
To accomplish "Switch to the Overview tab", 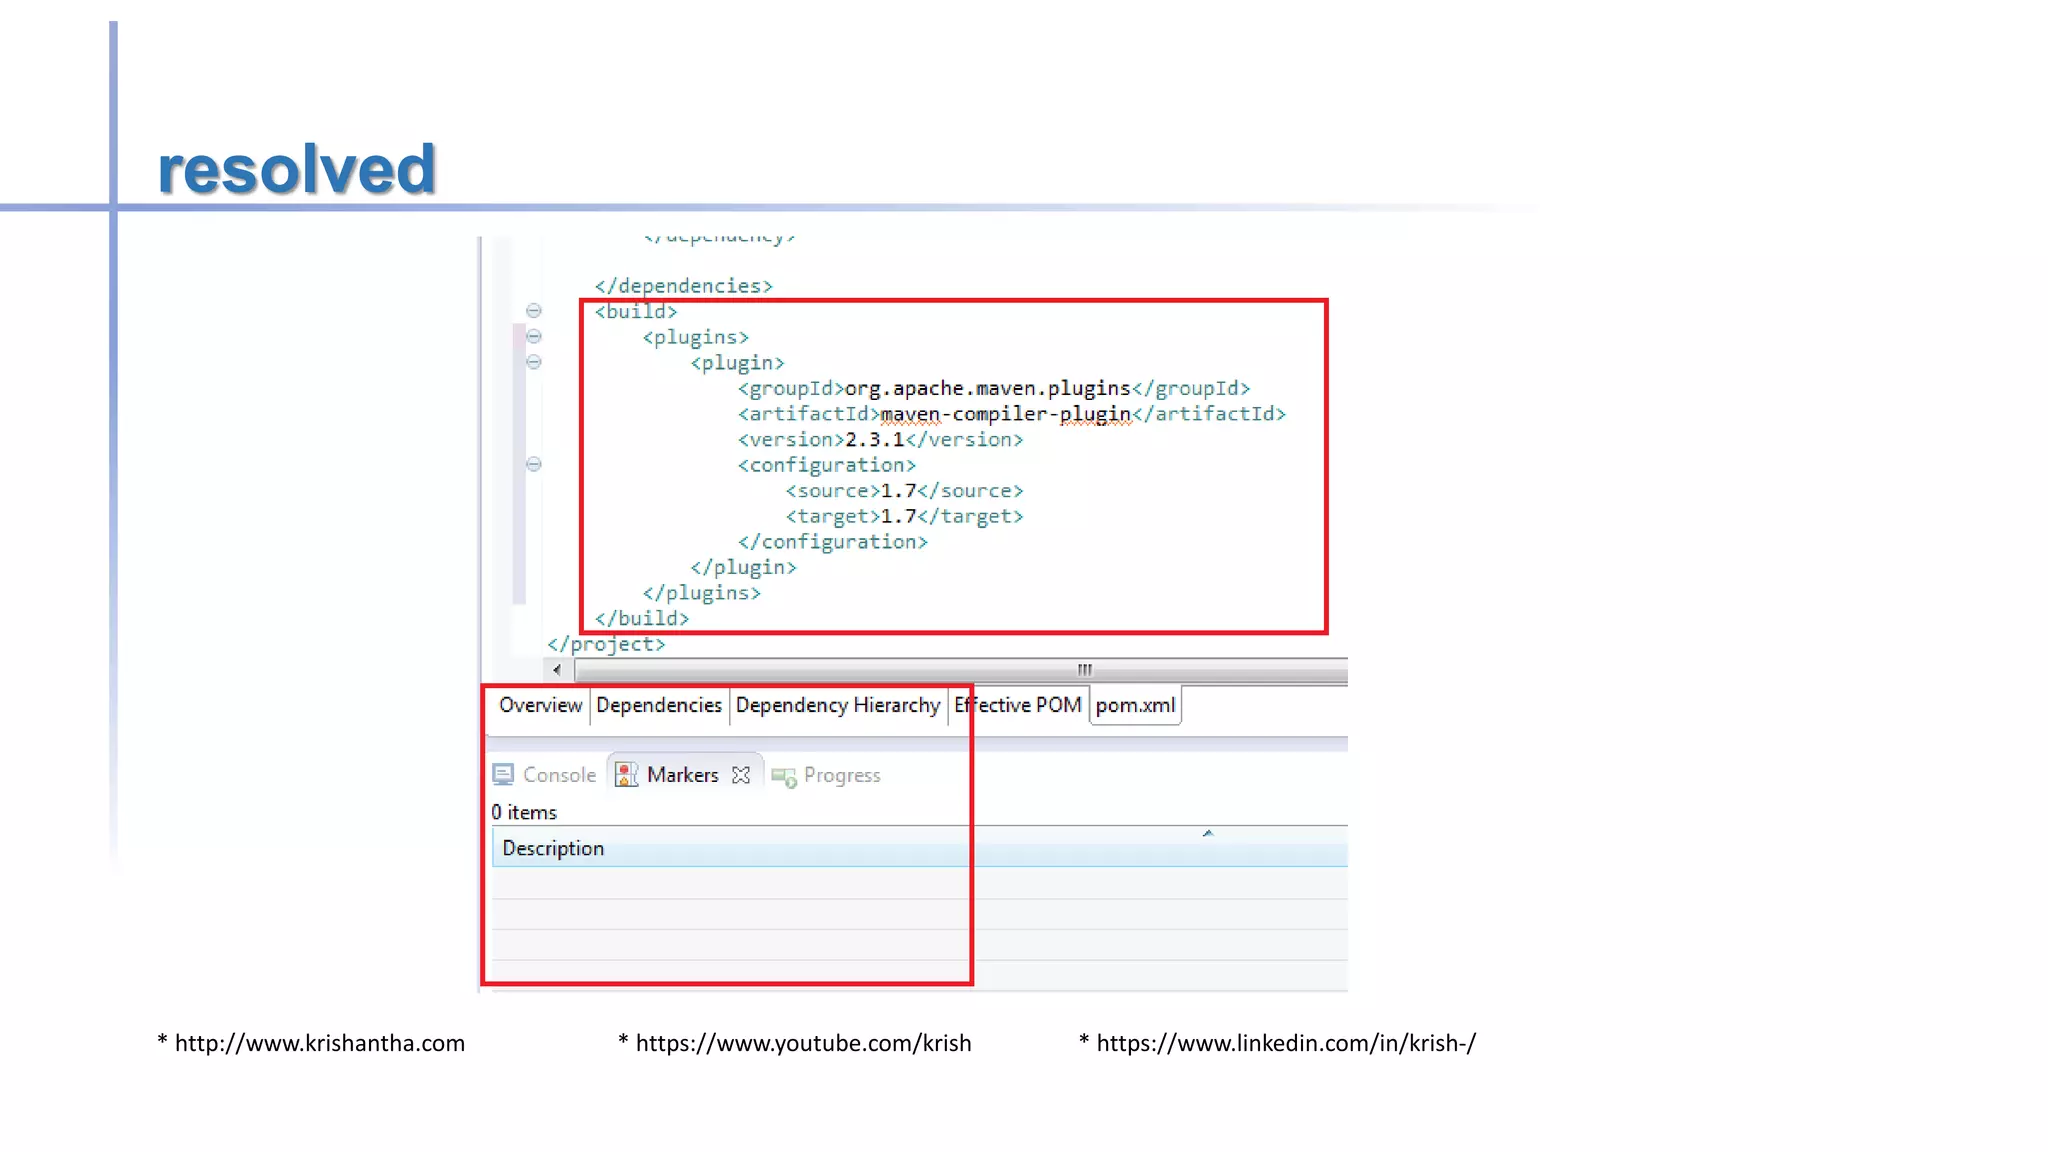I will pyautogui.click(x=540, y=705).
